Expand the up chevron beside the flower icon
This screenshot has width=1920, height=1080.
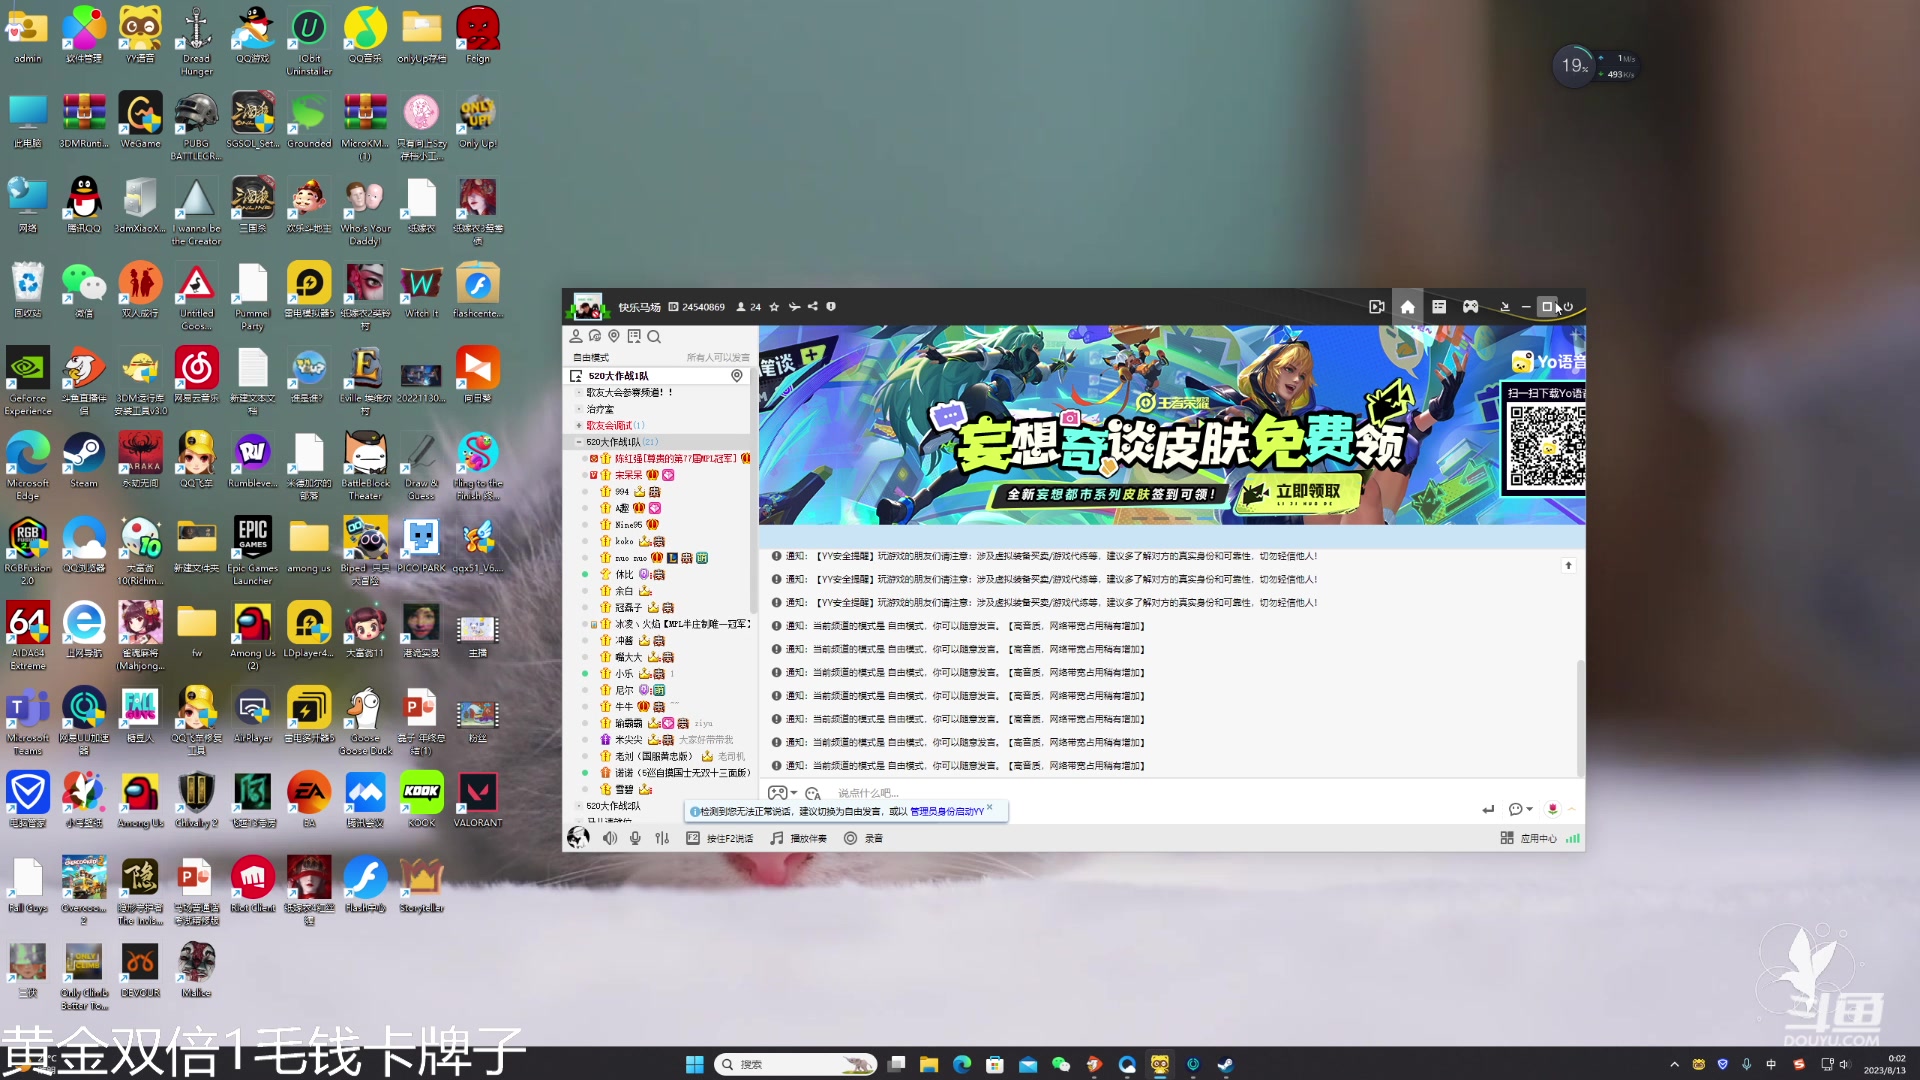tap(1571, 809)
